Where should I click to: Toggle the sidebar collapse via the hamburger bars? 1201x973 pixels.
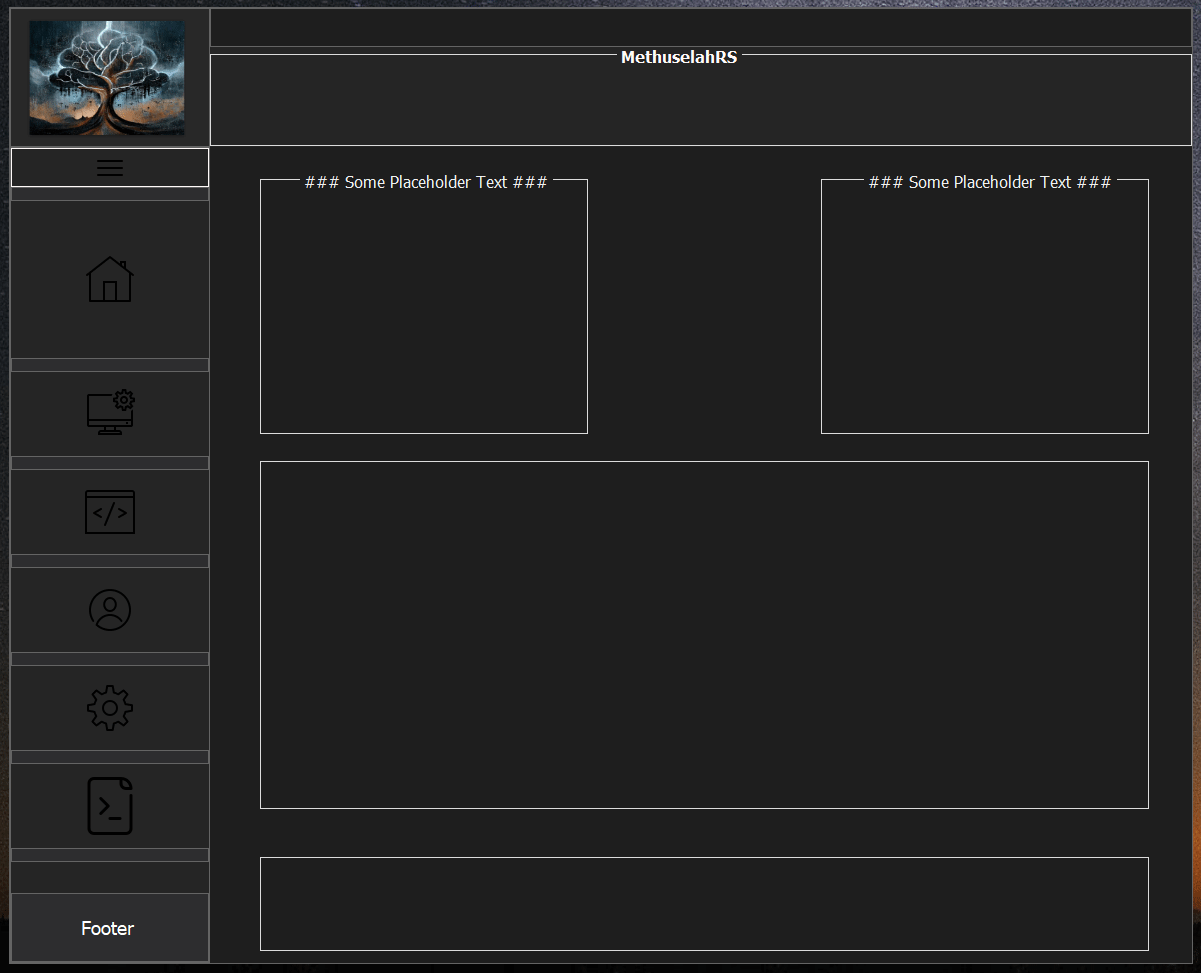click(110, 167)
